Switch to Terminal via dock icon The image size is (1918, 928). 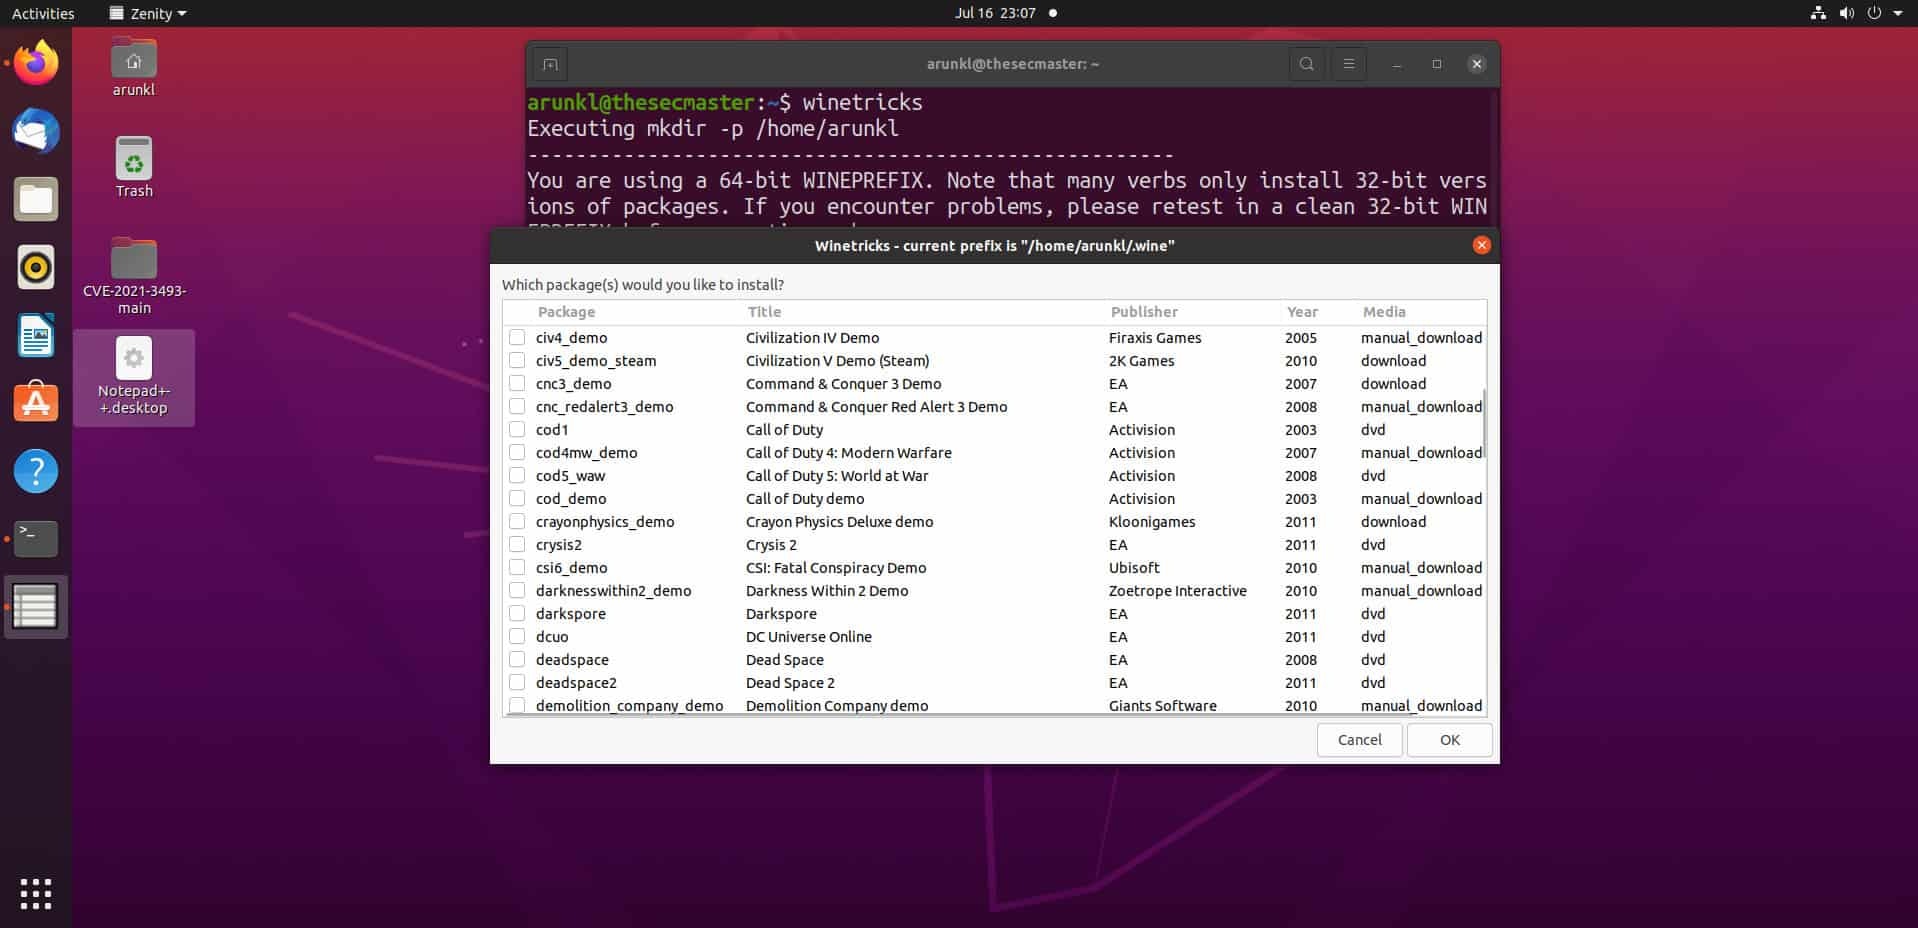36,538
